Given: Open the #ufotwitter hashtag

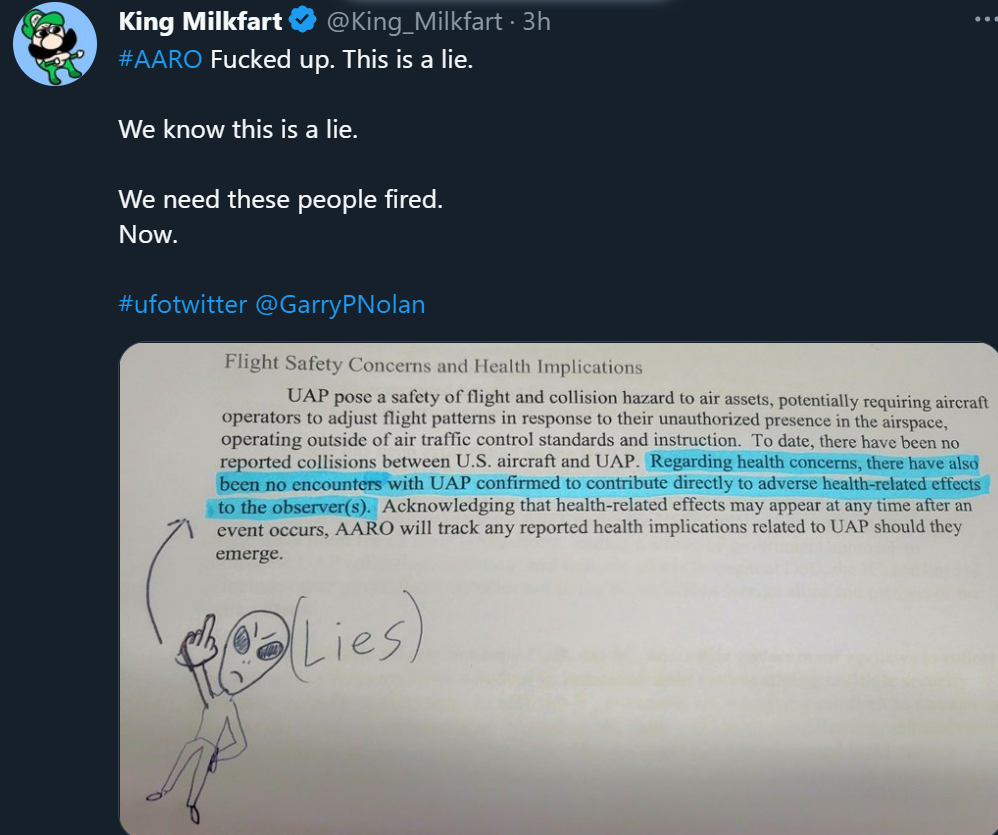Looking at the screenshot, I should point(183,304).
